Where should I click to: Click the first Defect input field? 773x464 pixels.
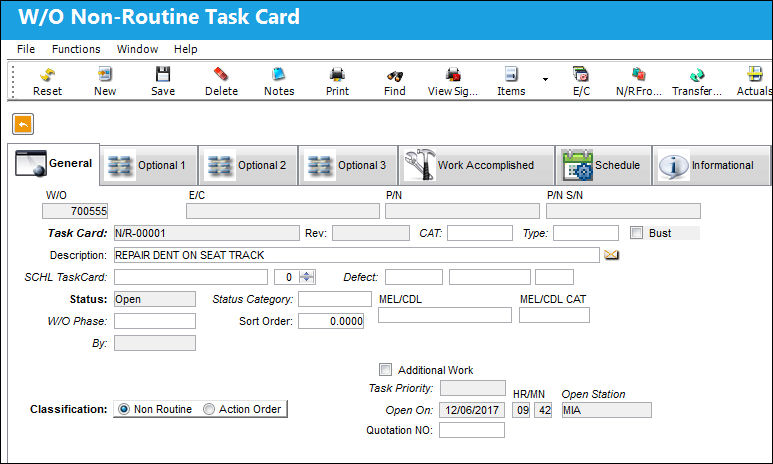414,277
